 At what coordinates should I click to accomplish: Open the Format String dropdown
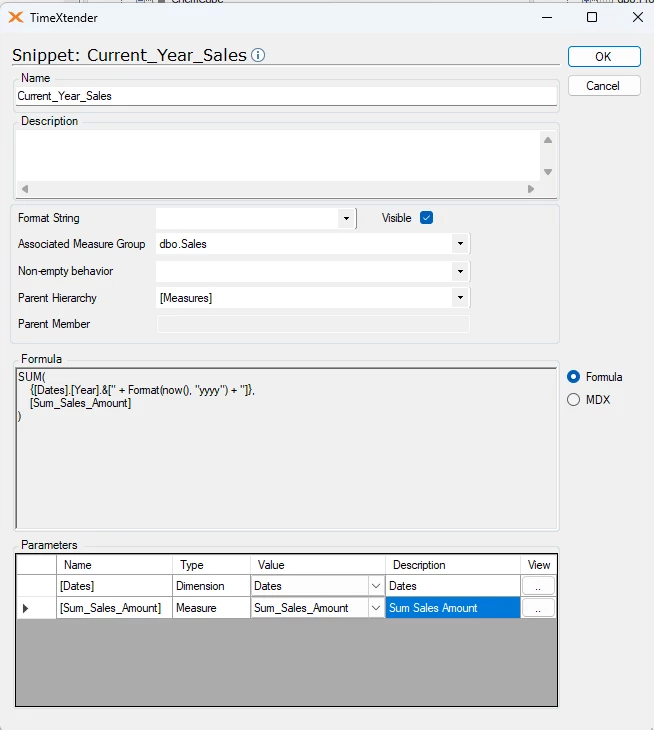(346, 218)
